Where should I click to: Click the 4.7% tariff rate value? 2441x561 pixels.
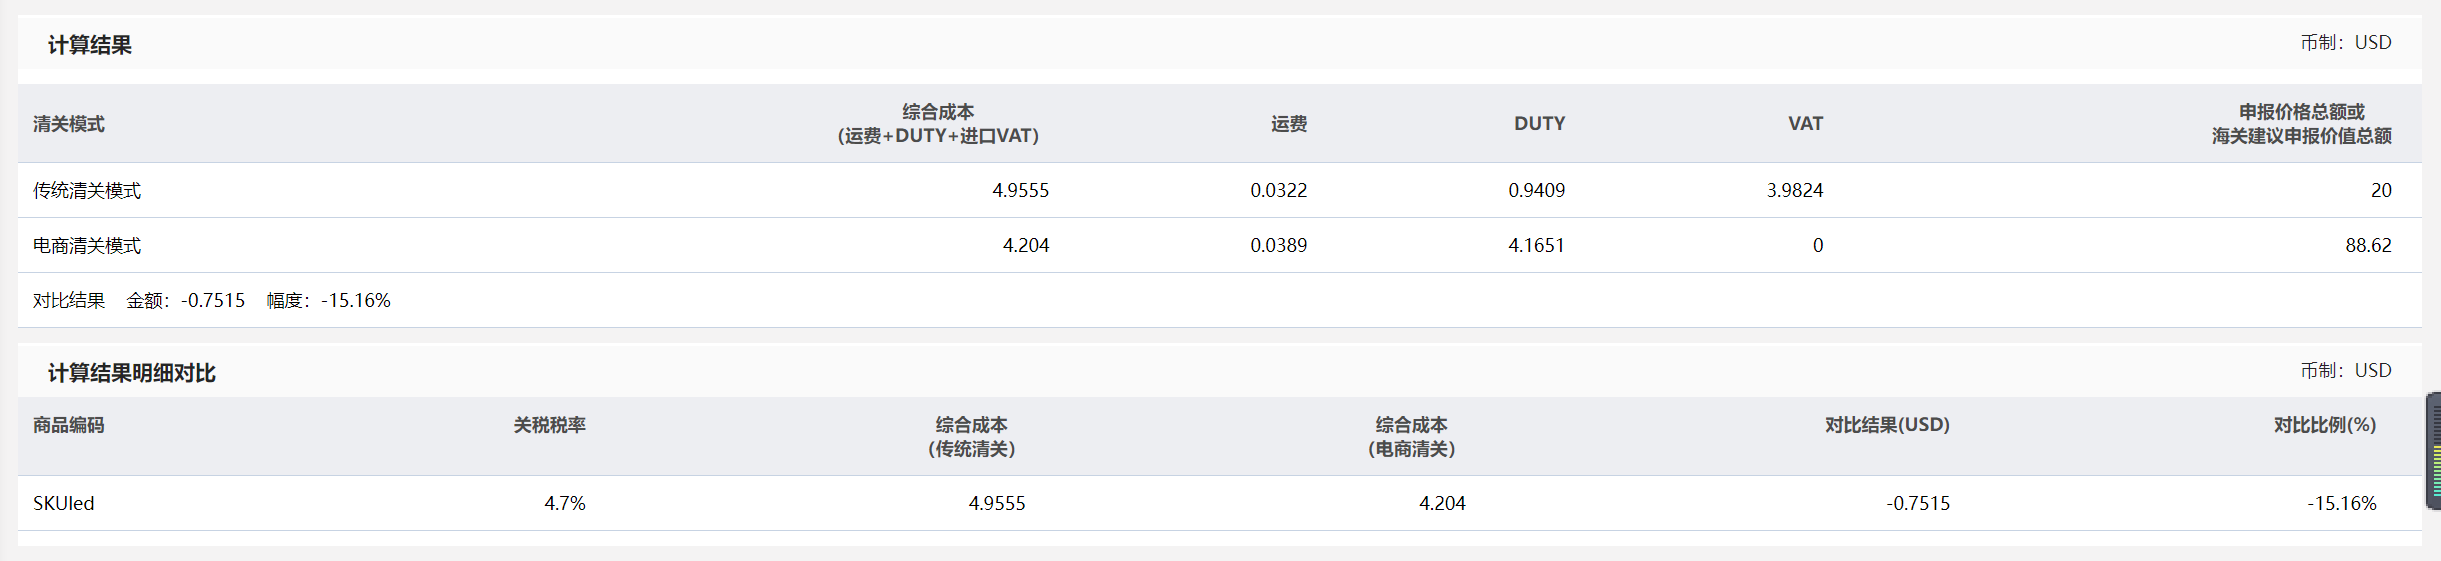pos(565,503)
